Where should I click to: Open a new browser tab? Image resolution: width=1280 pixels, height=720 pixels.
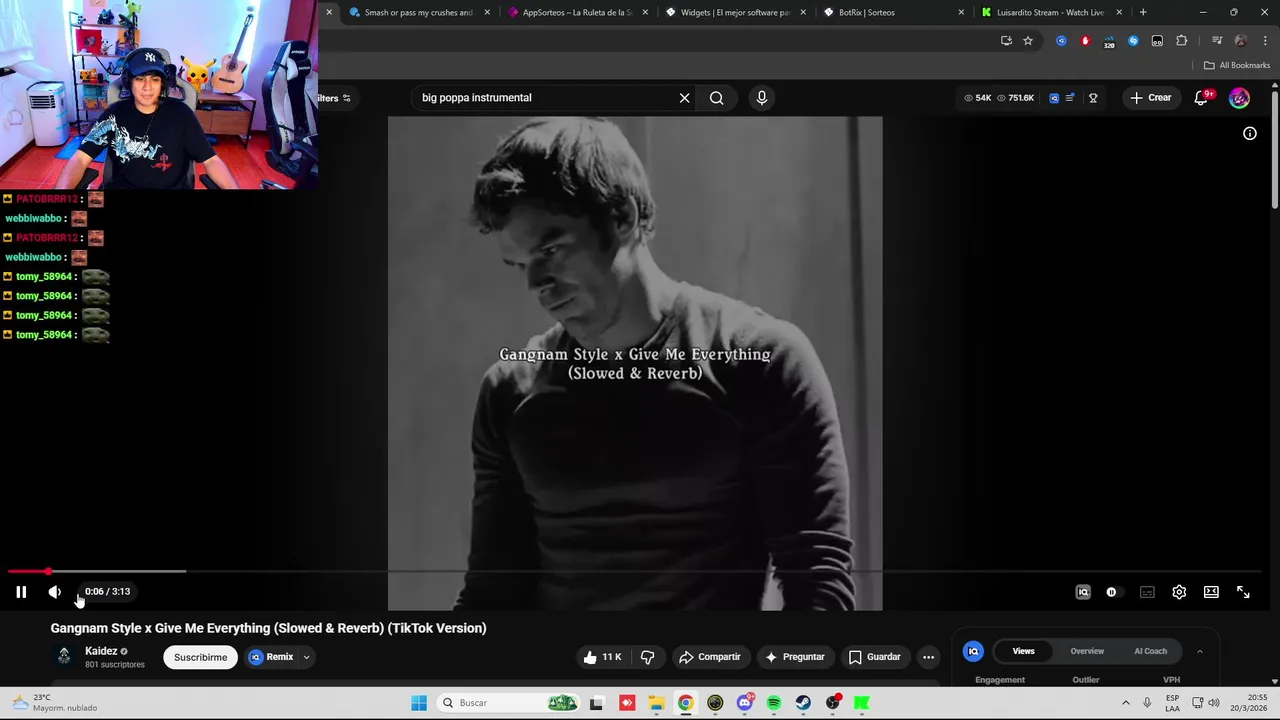tap(1143, 12)
